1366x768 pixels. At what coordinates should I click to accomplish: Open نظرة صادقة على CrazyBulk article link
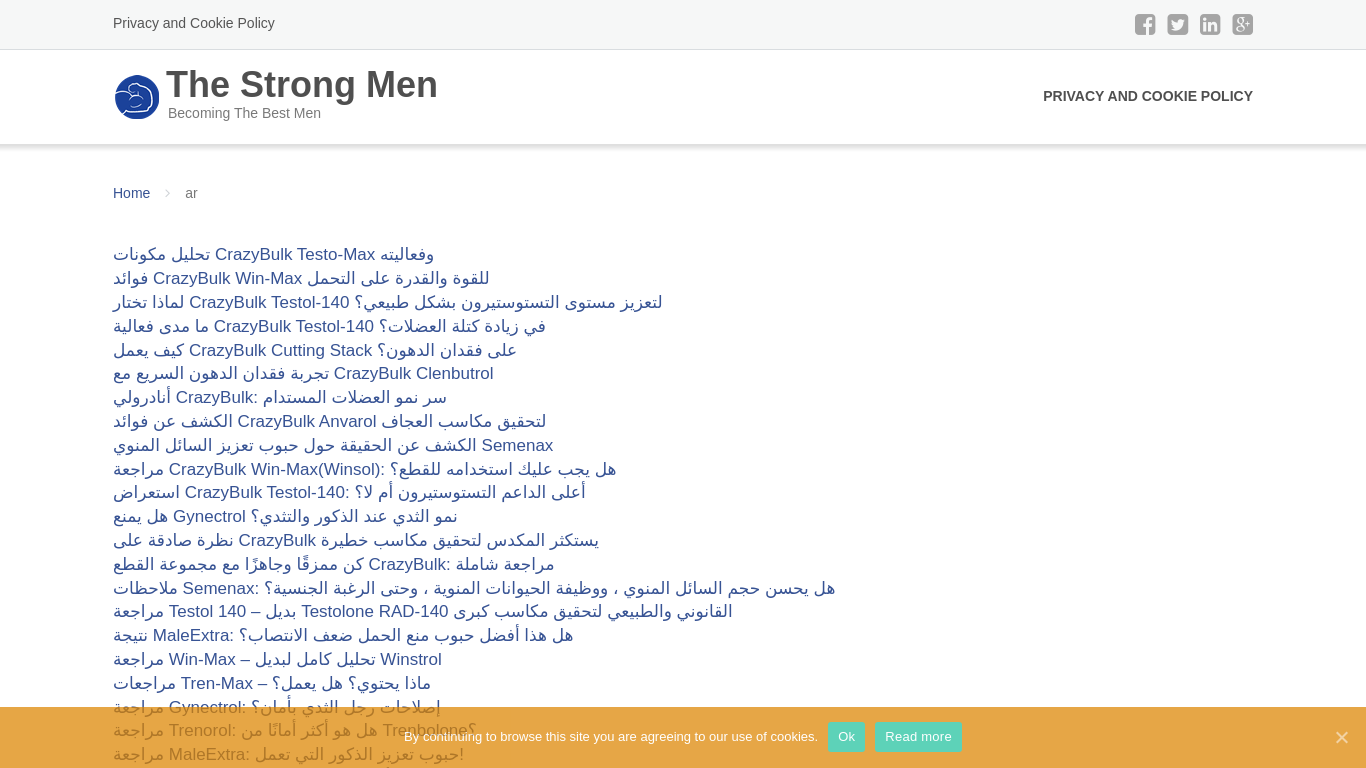click(356, 541)
